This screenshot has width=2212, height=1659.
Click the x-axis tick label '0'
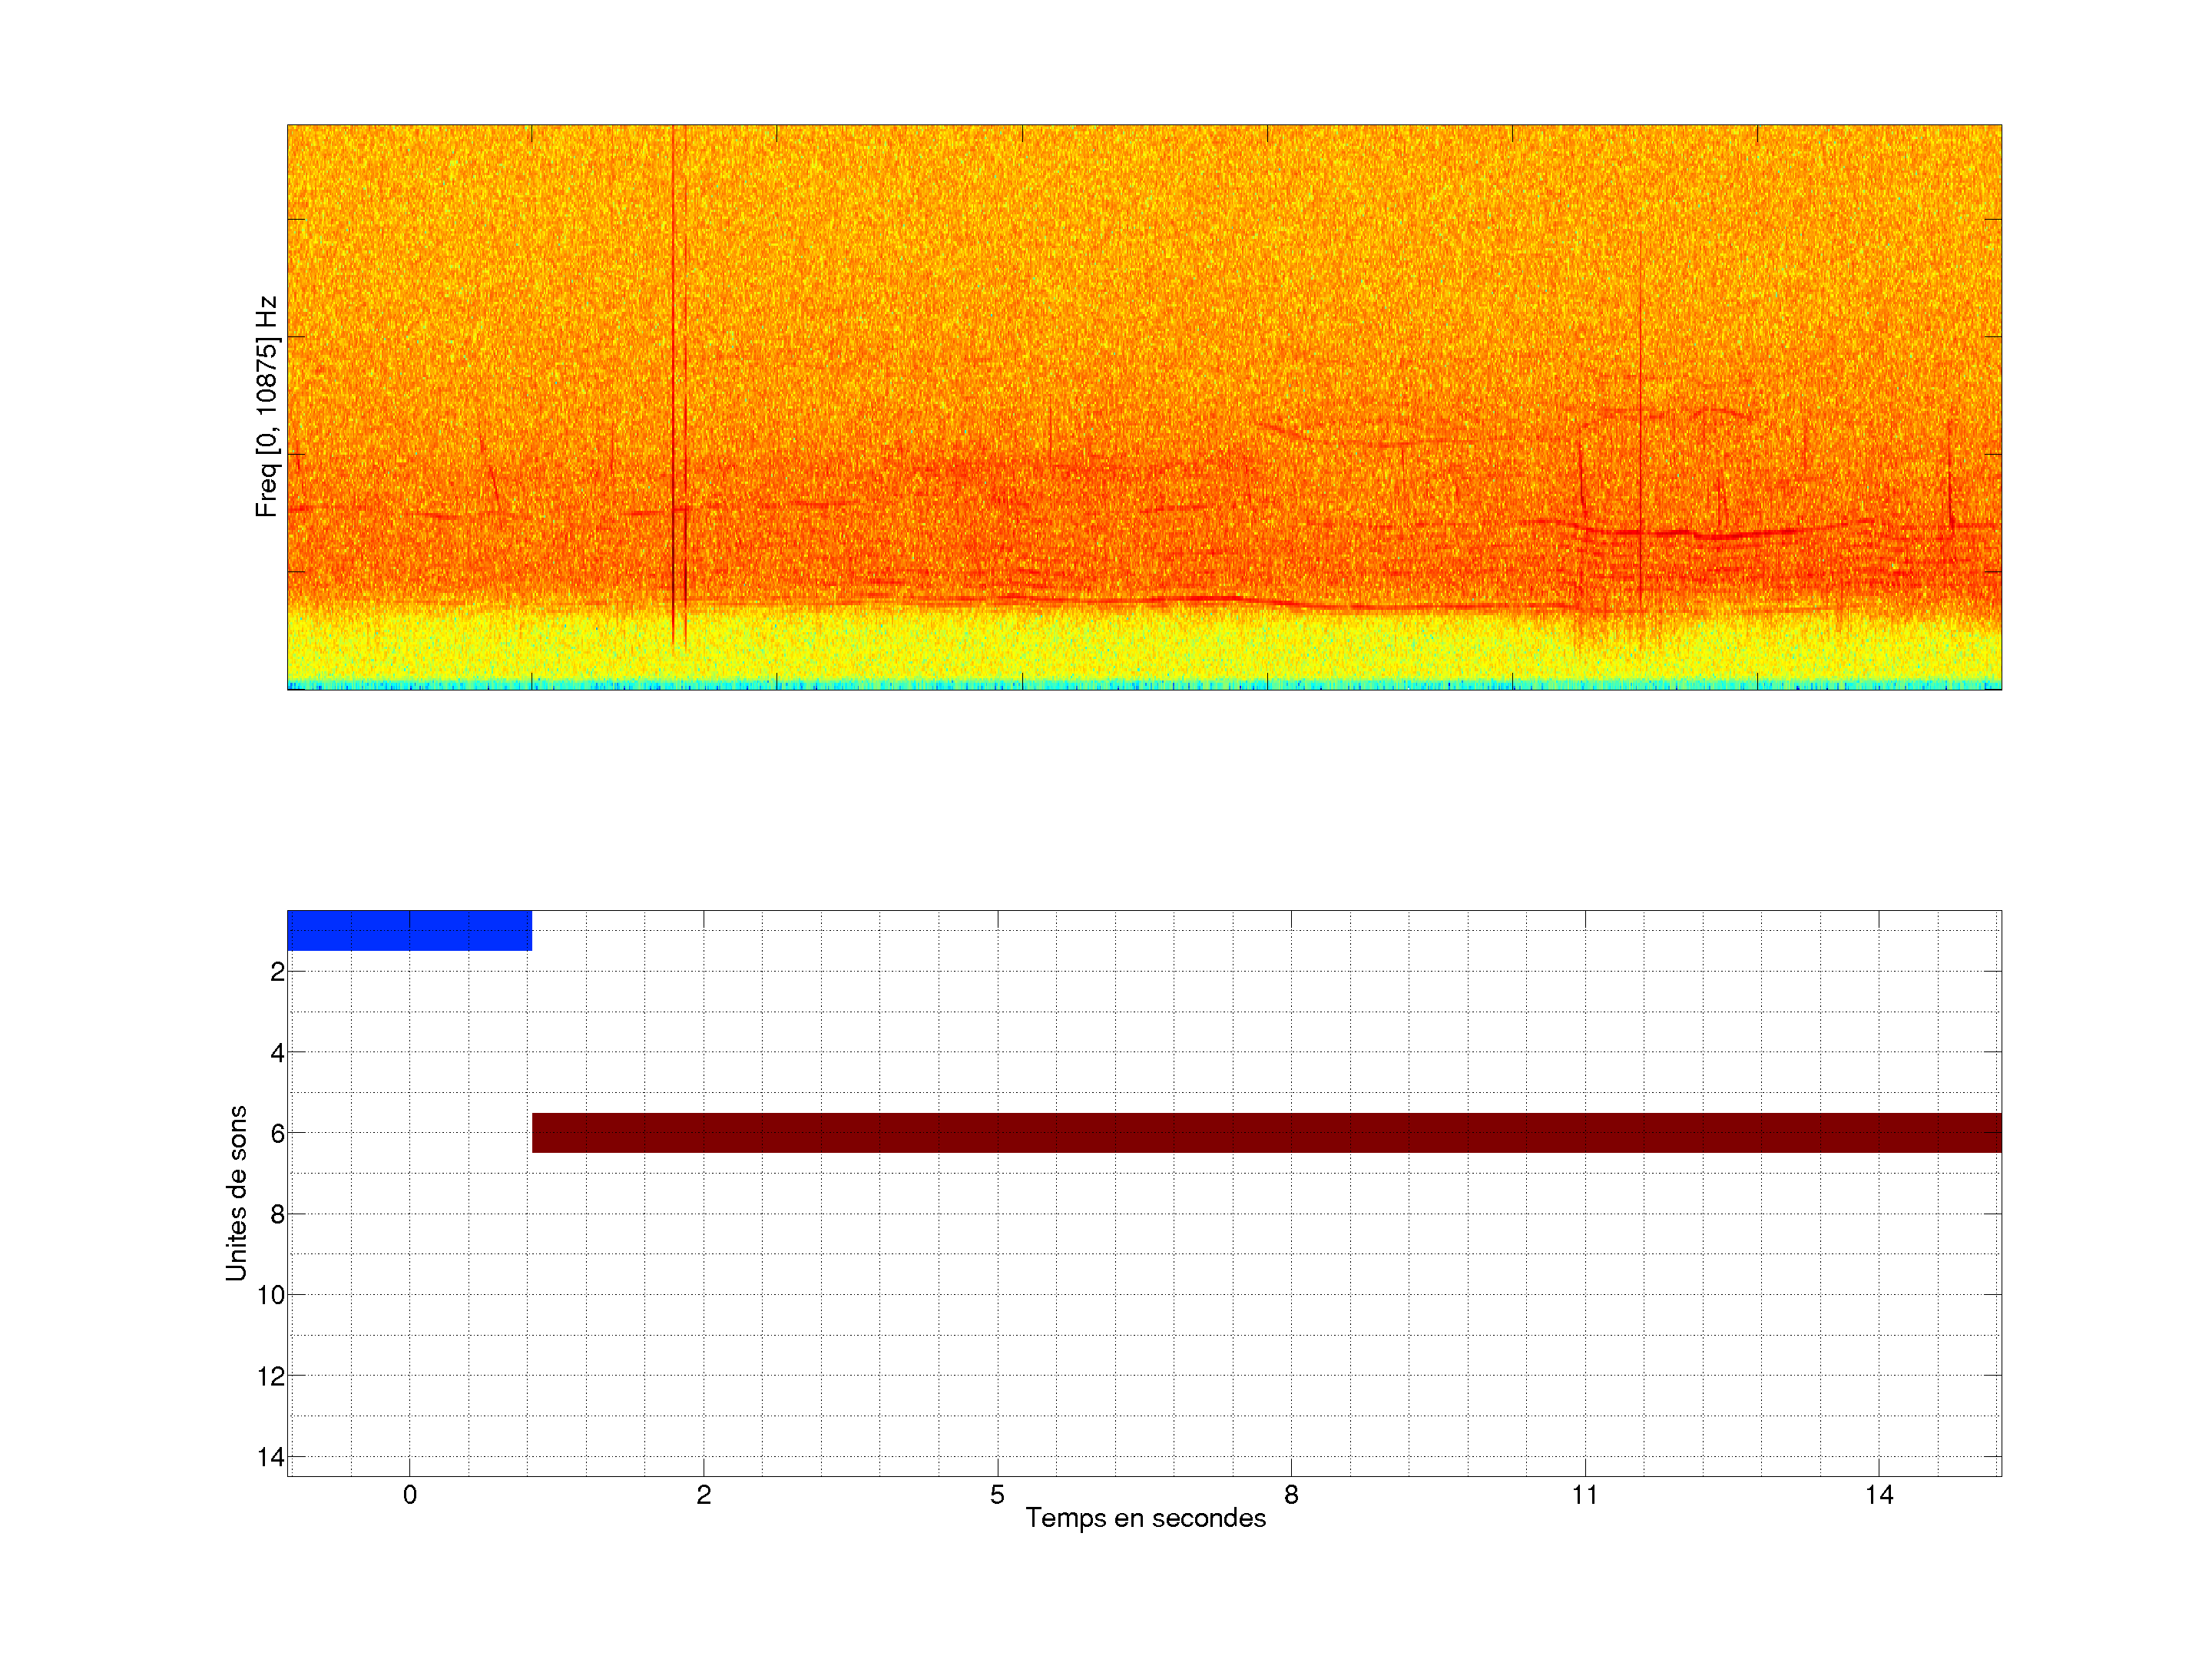[409, 1495]
